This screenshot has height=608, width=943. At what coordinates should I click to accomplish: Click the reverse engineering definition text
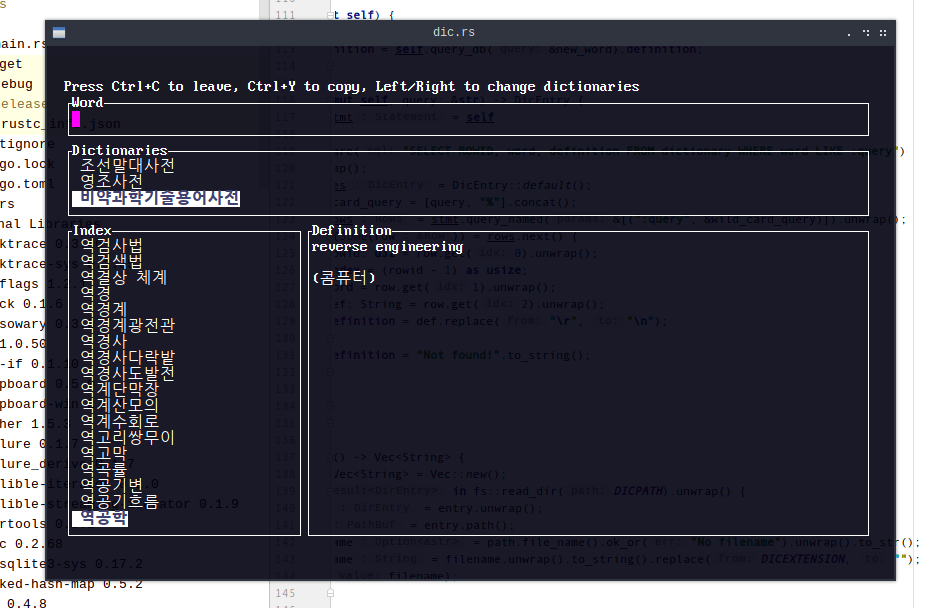pyautogui.click(x=387, y=247)
